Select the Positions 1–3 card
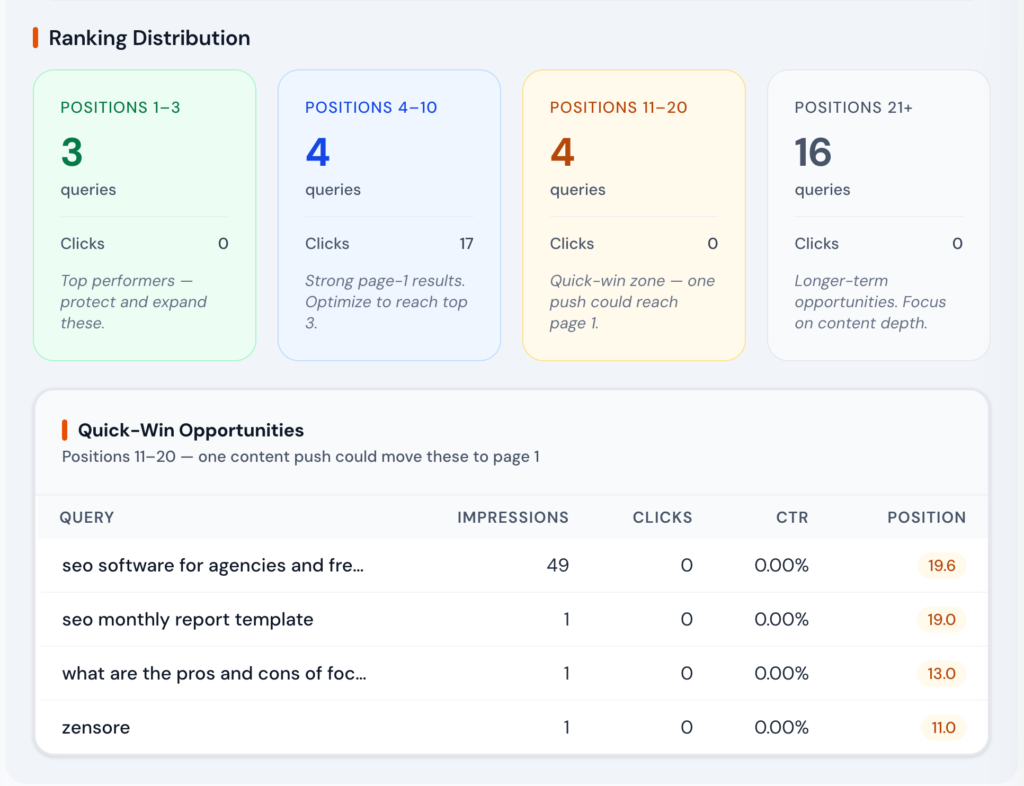 pos(144,214)
